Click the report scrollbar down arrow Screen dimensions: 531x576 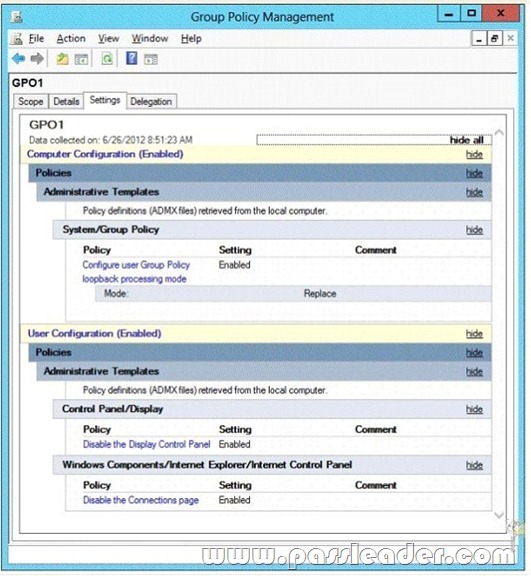(499, 515)
